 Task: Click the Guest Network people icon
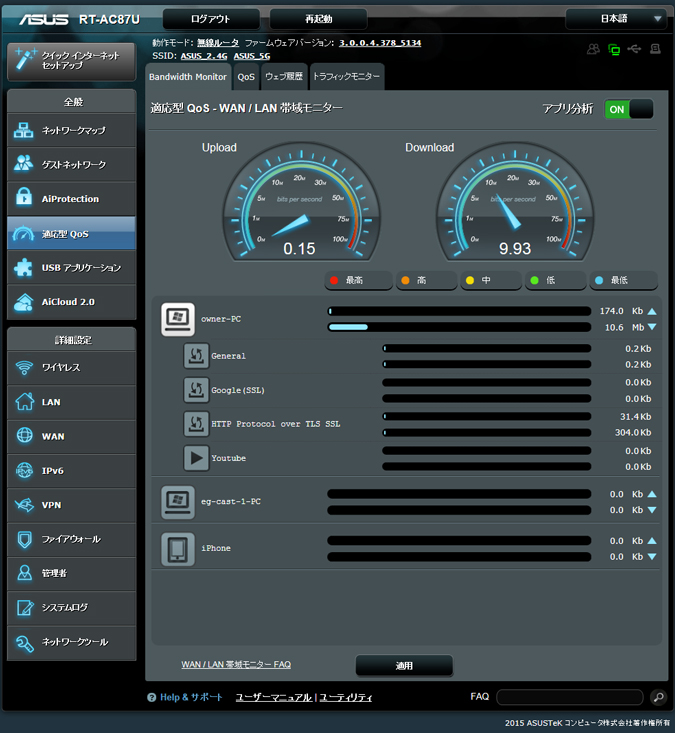(23, 164)
